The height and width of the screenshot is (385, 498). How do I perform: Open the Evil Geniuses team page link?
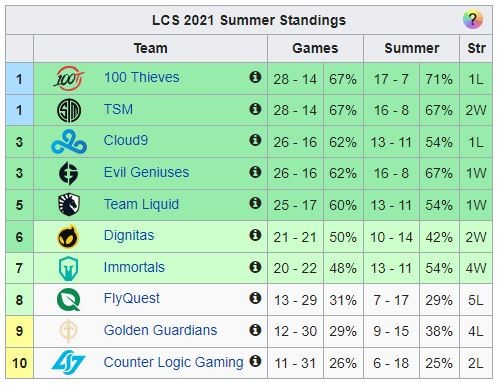(146, 172)
